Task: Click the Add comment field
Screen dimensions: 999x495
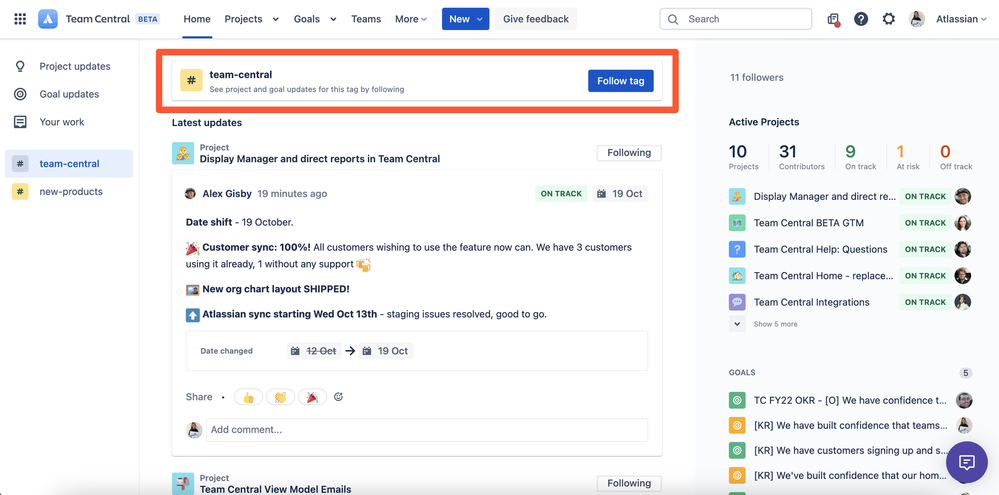Action: pos(427,430)
